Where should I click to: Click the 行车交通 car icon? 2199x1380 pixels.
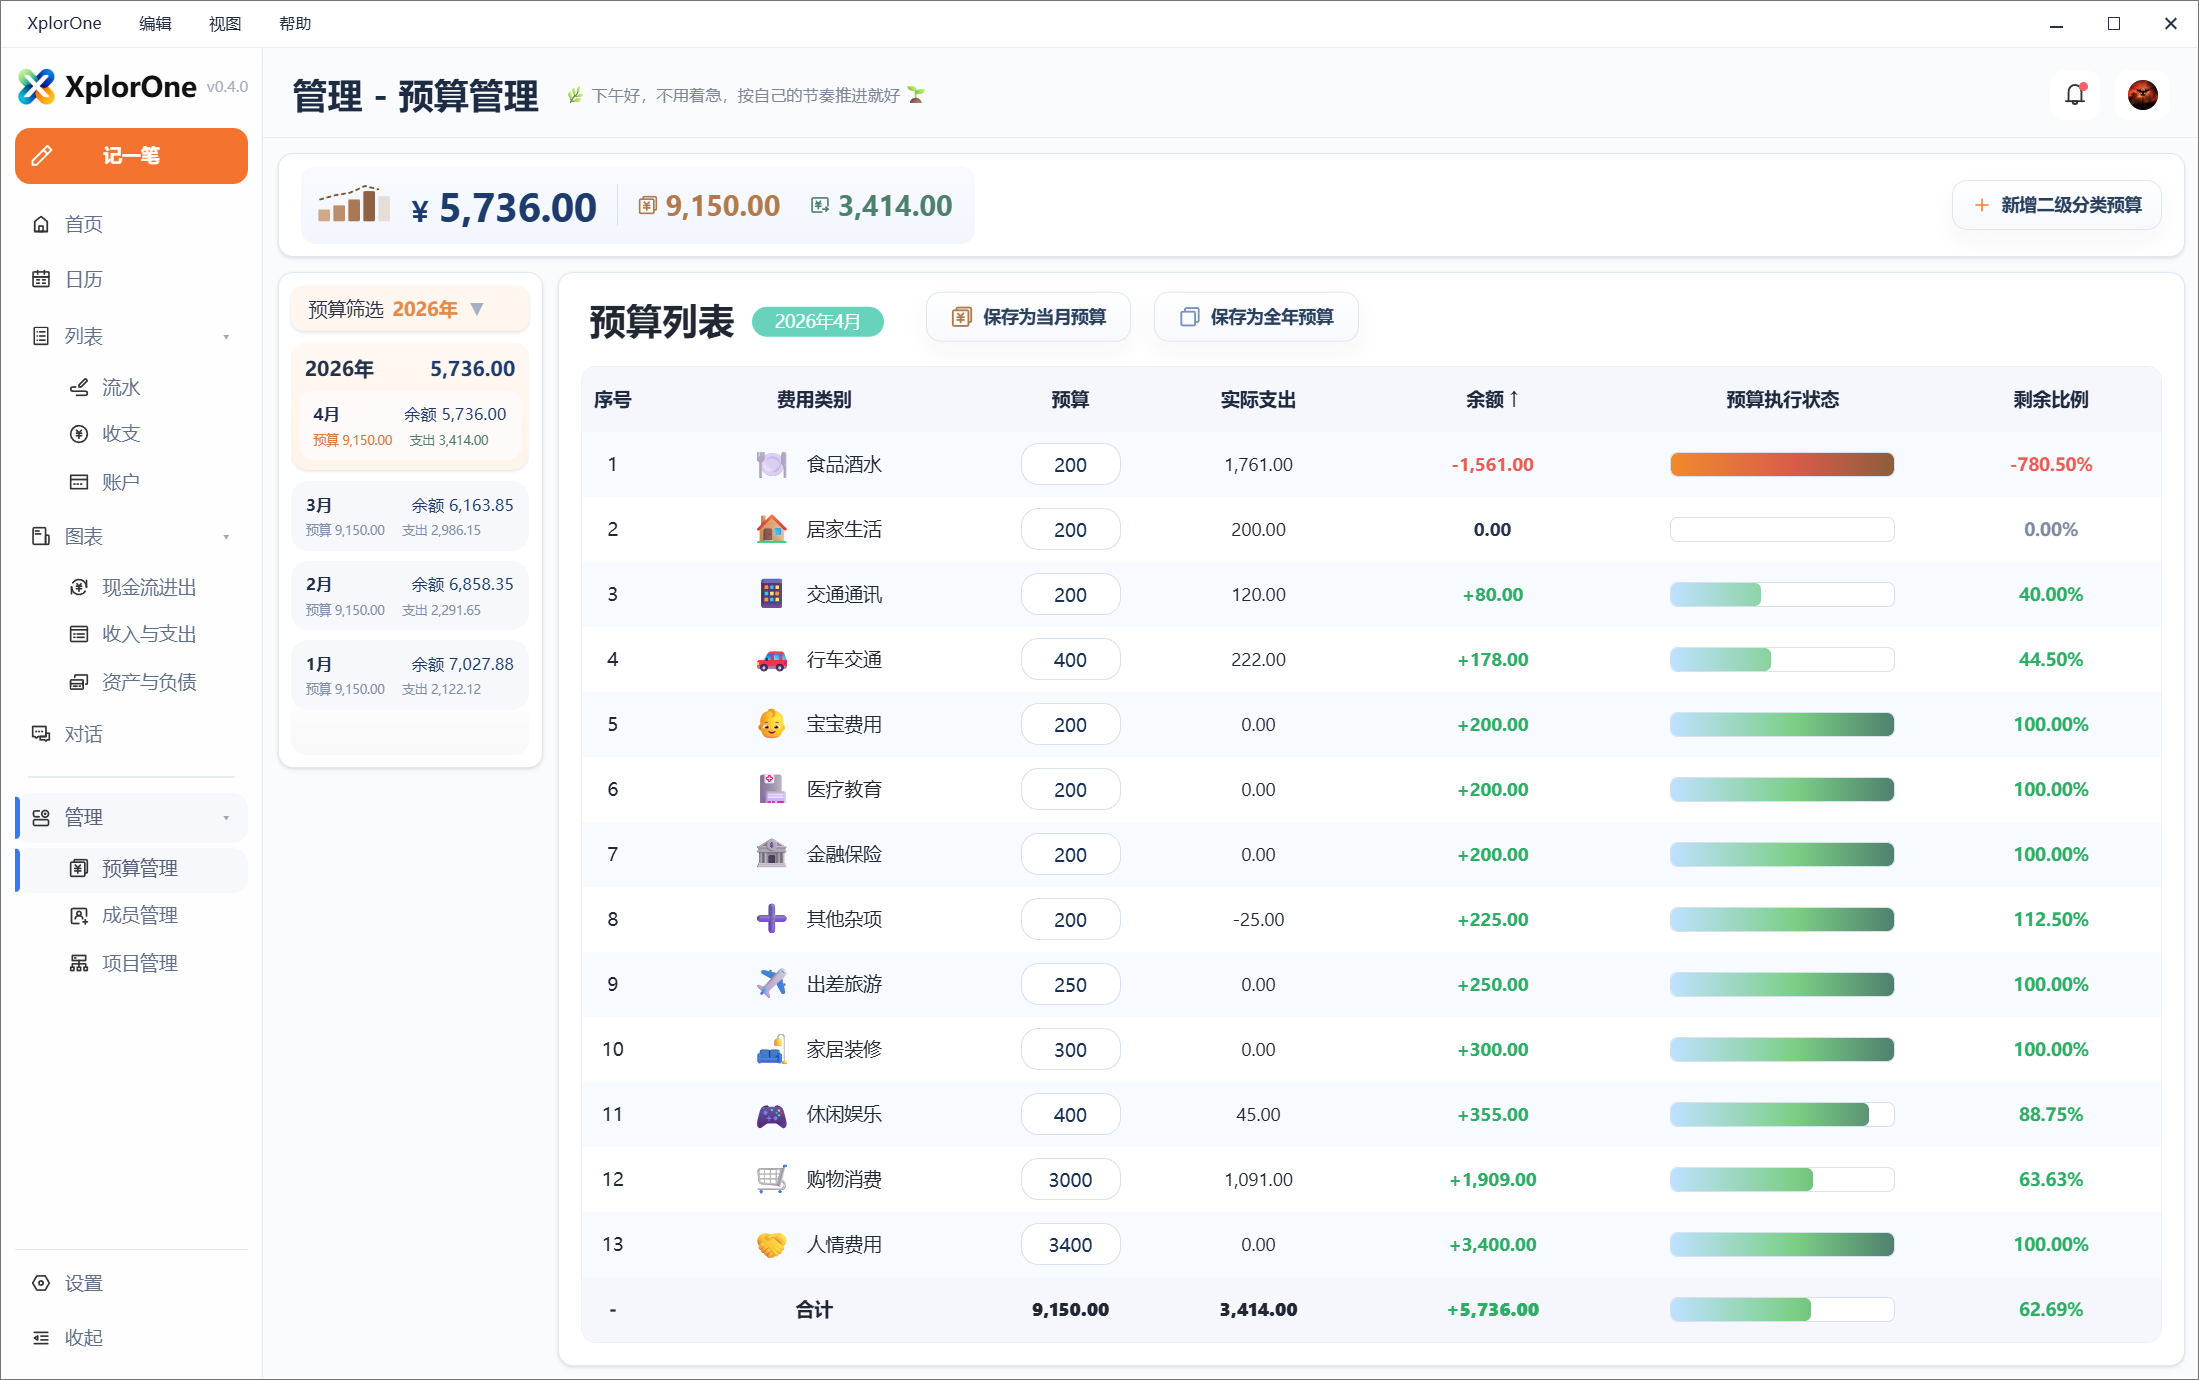click(771, 659)
